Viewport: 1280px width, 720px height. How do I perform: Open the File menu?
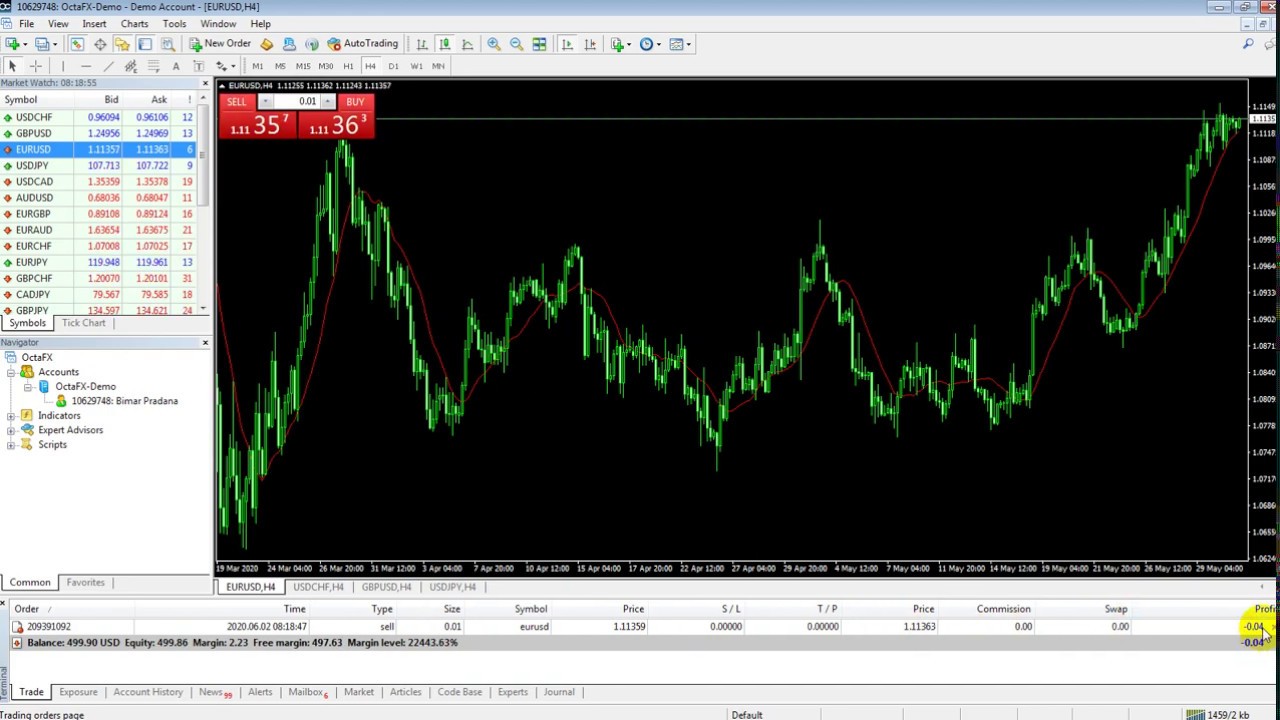click(x=26, y=24)
